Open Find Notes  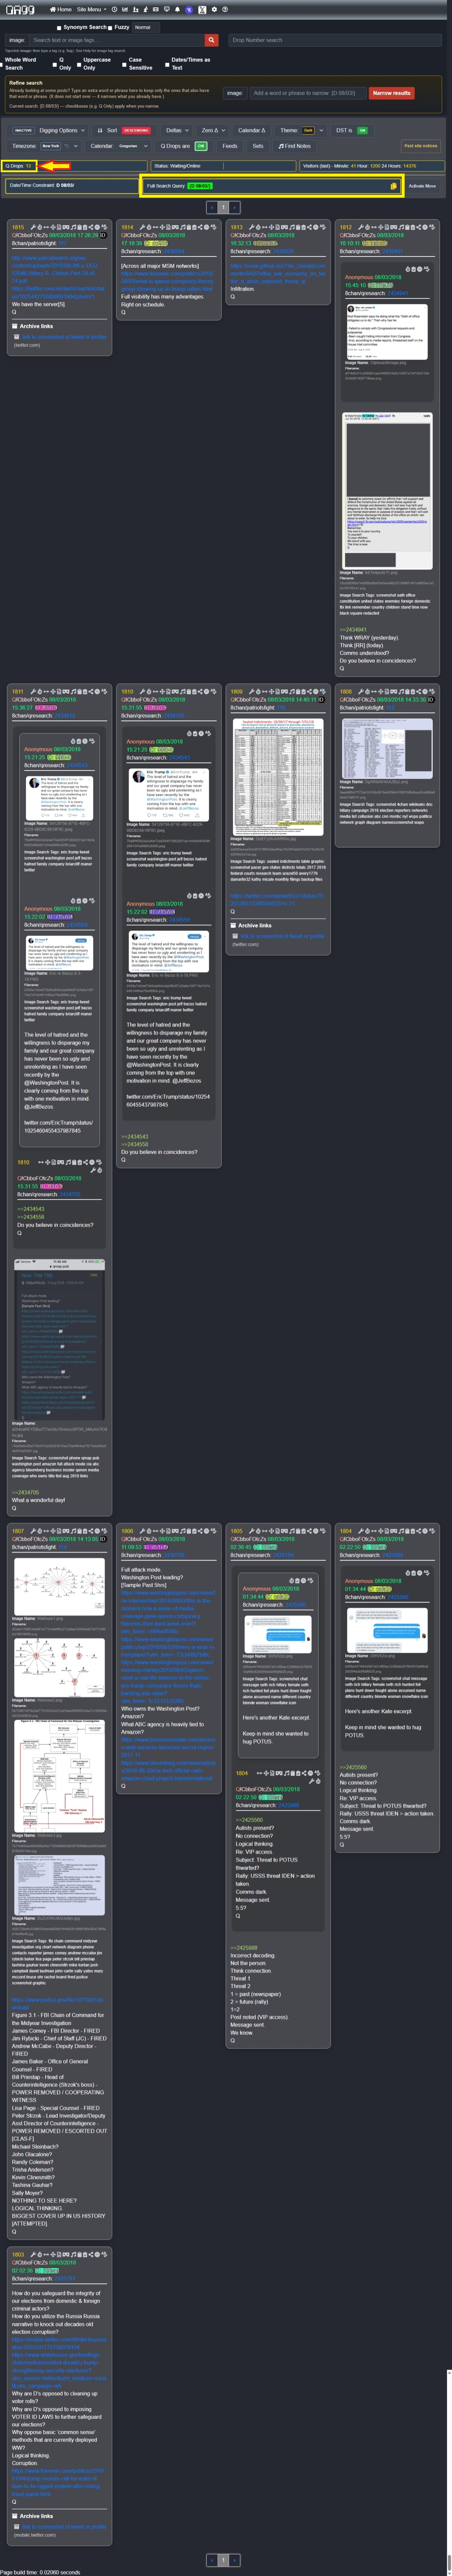pyautogui.click(x=295, y=146)
